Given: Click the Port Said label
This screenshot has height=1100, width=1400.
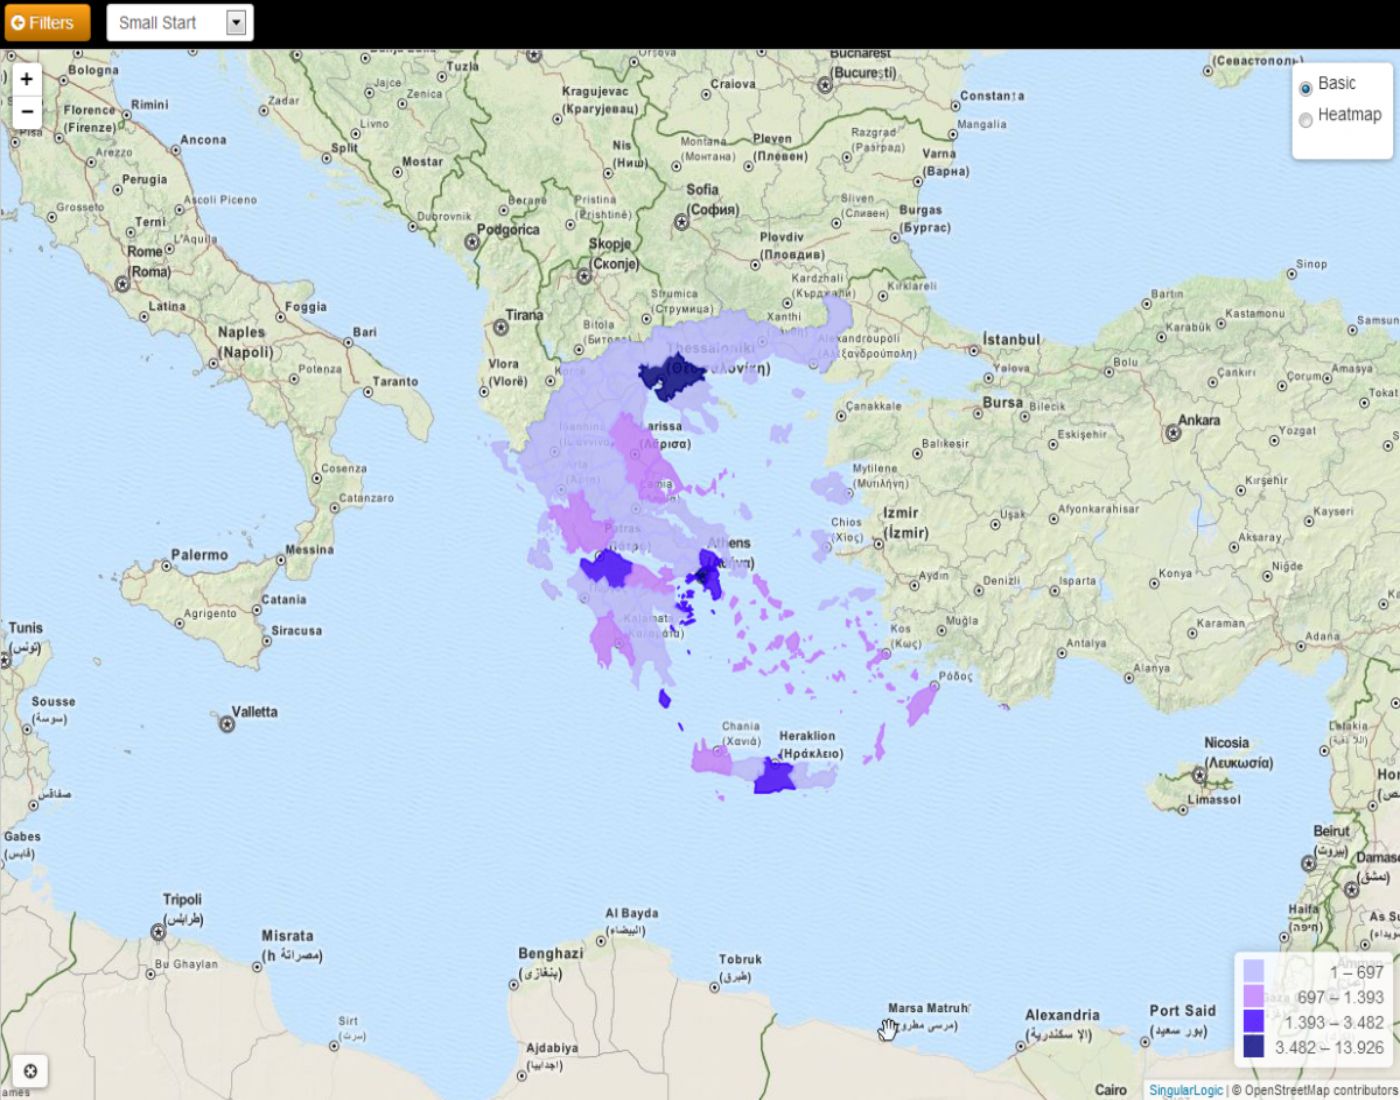Looking at the screenshot, I should 1182,1019.
